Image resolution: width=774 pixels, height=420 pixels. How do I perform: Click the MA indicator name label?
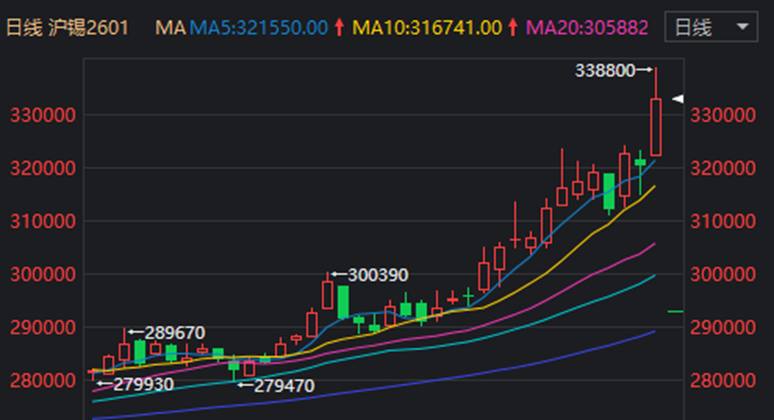[169, 28]
